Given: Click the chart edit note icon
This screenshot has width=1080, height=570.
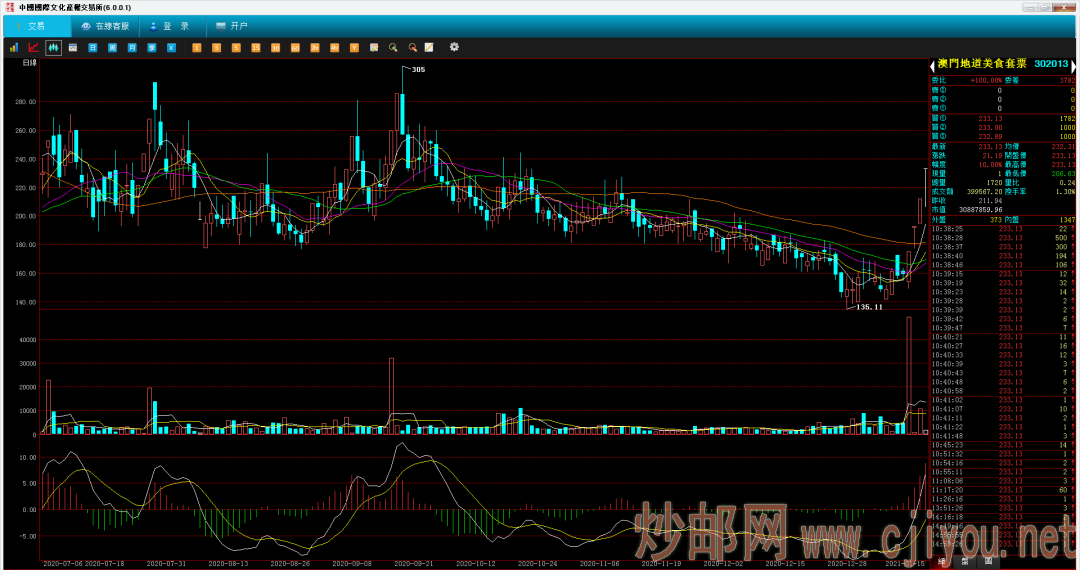Looking at the screenshot, I should [374, 48].
